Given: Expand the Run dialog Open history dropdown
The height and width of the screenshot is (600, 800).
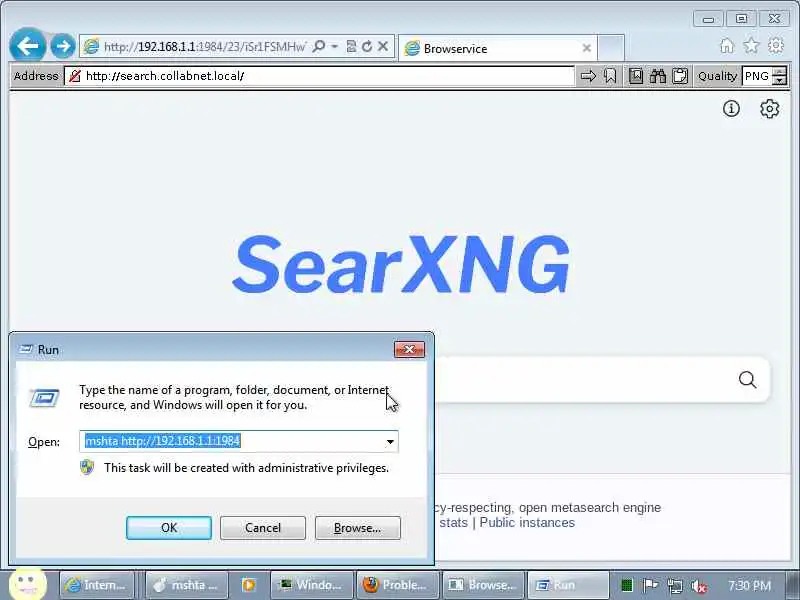Looking at the screenshot, I should click(390, 441).
